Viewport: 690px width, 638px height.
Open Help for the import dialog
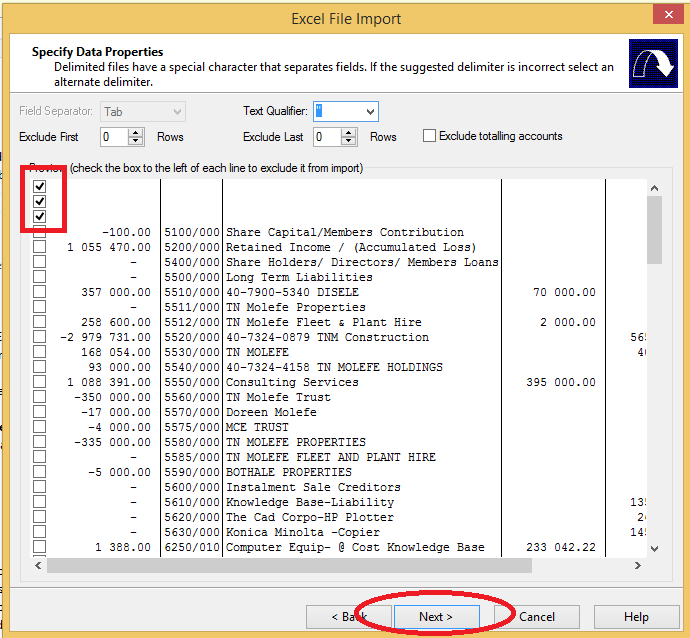point(636,616)
